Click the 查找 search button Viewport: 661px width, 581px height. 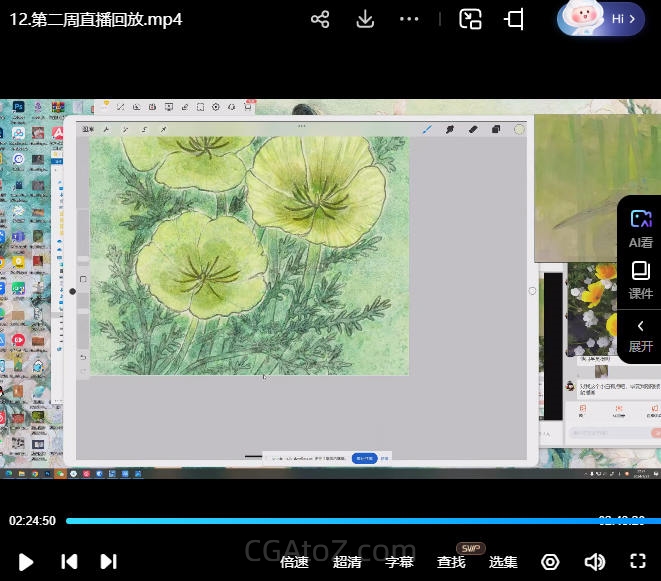point(451,562)
